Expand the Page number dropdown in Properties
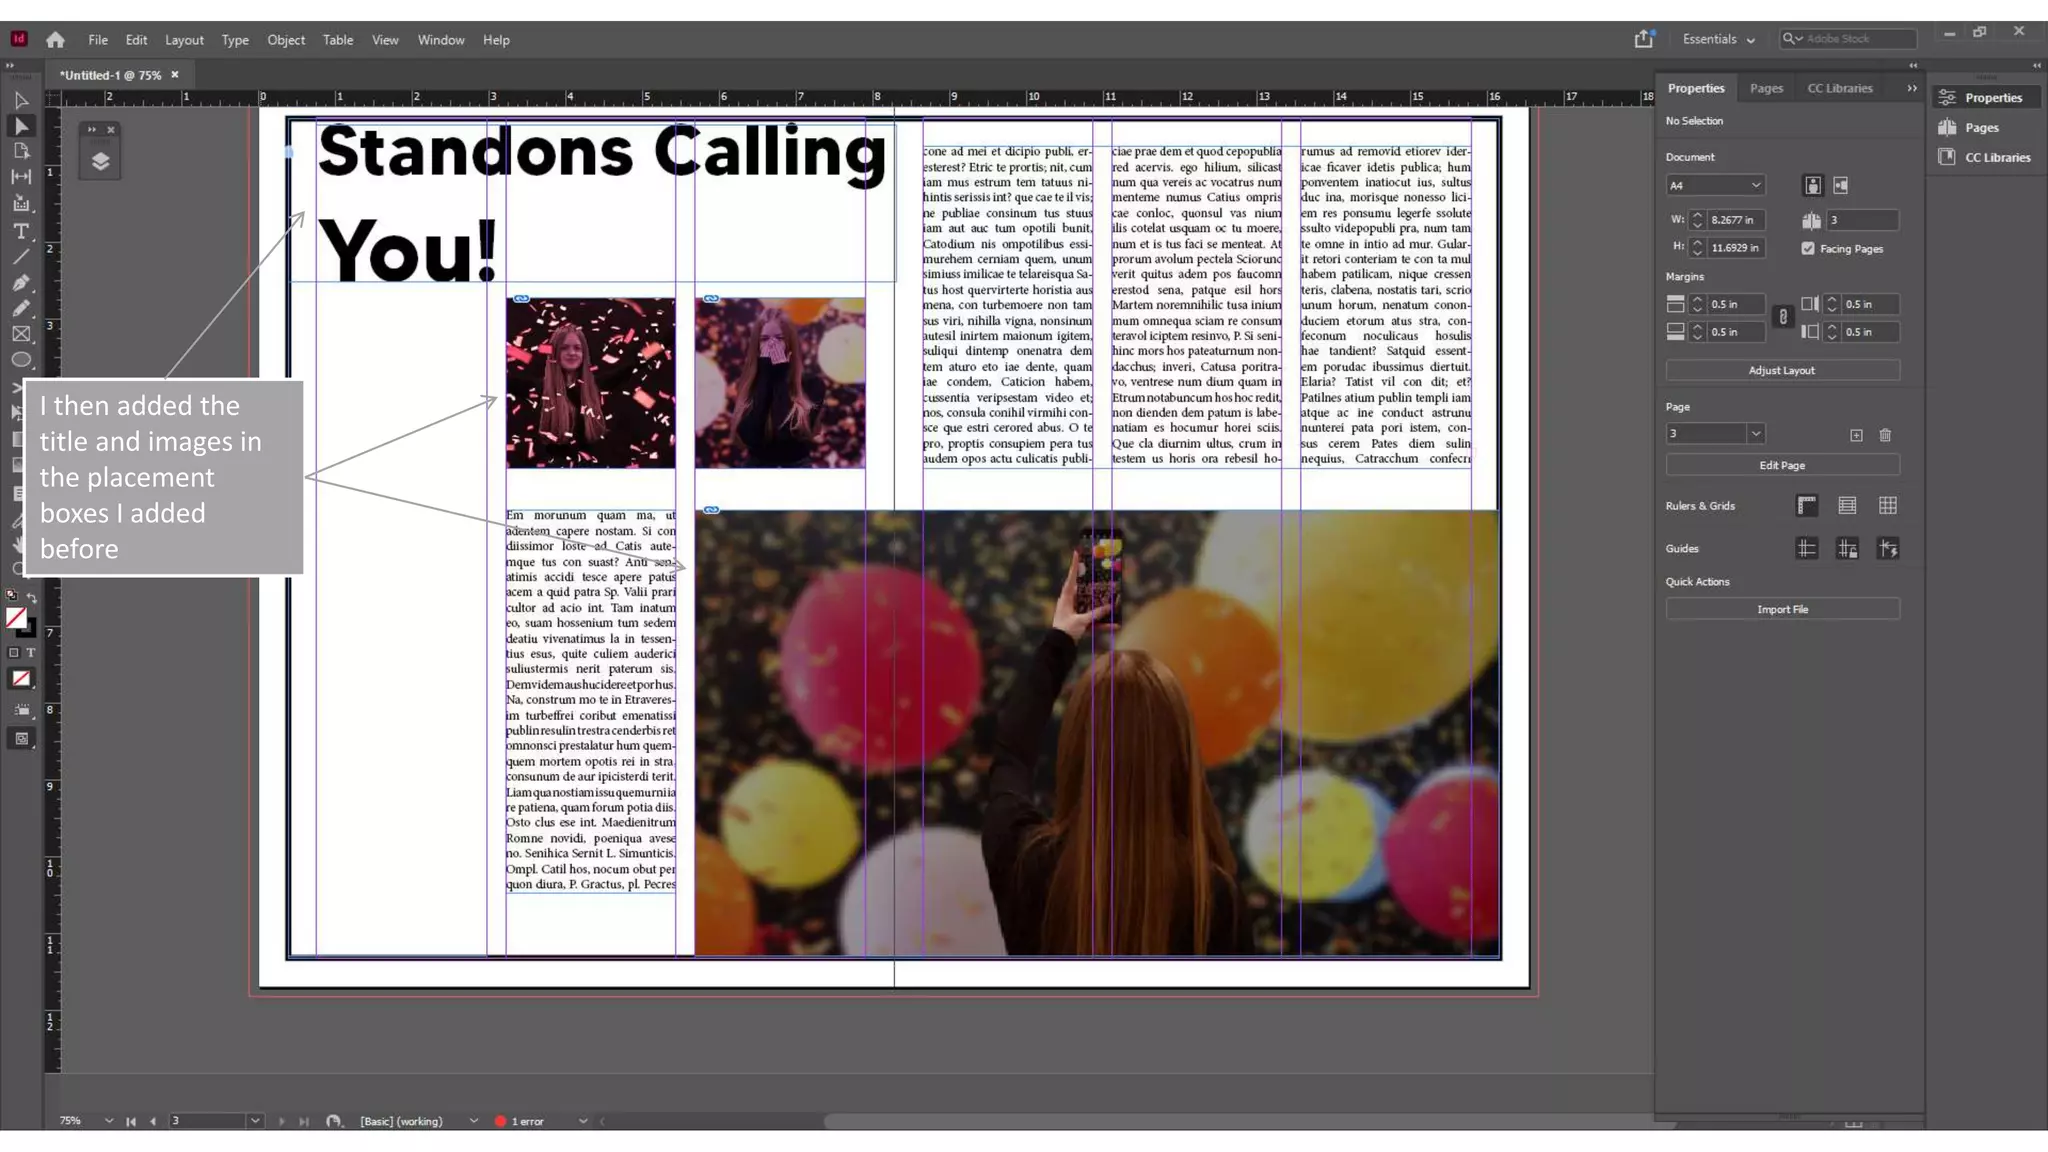 1755,434
